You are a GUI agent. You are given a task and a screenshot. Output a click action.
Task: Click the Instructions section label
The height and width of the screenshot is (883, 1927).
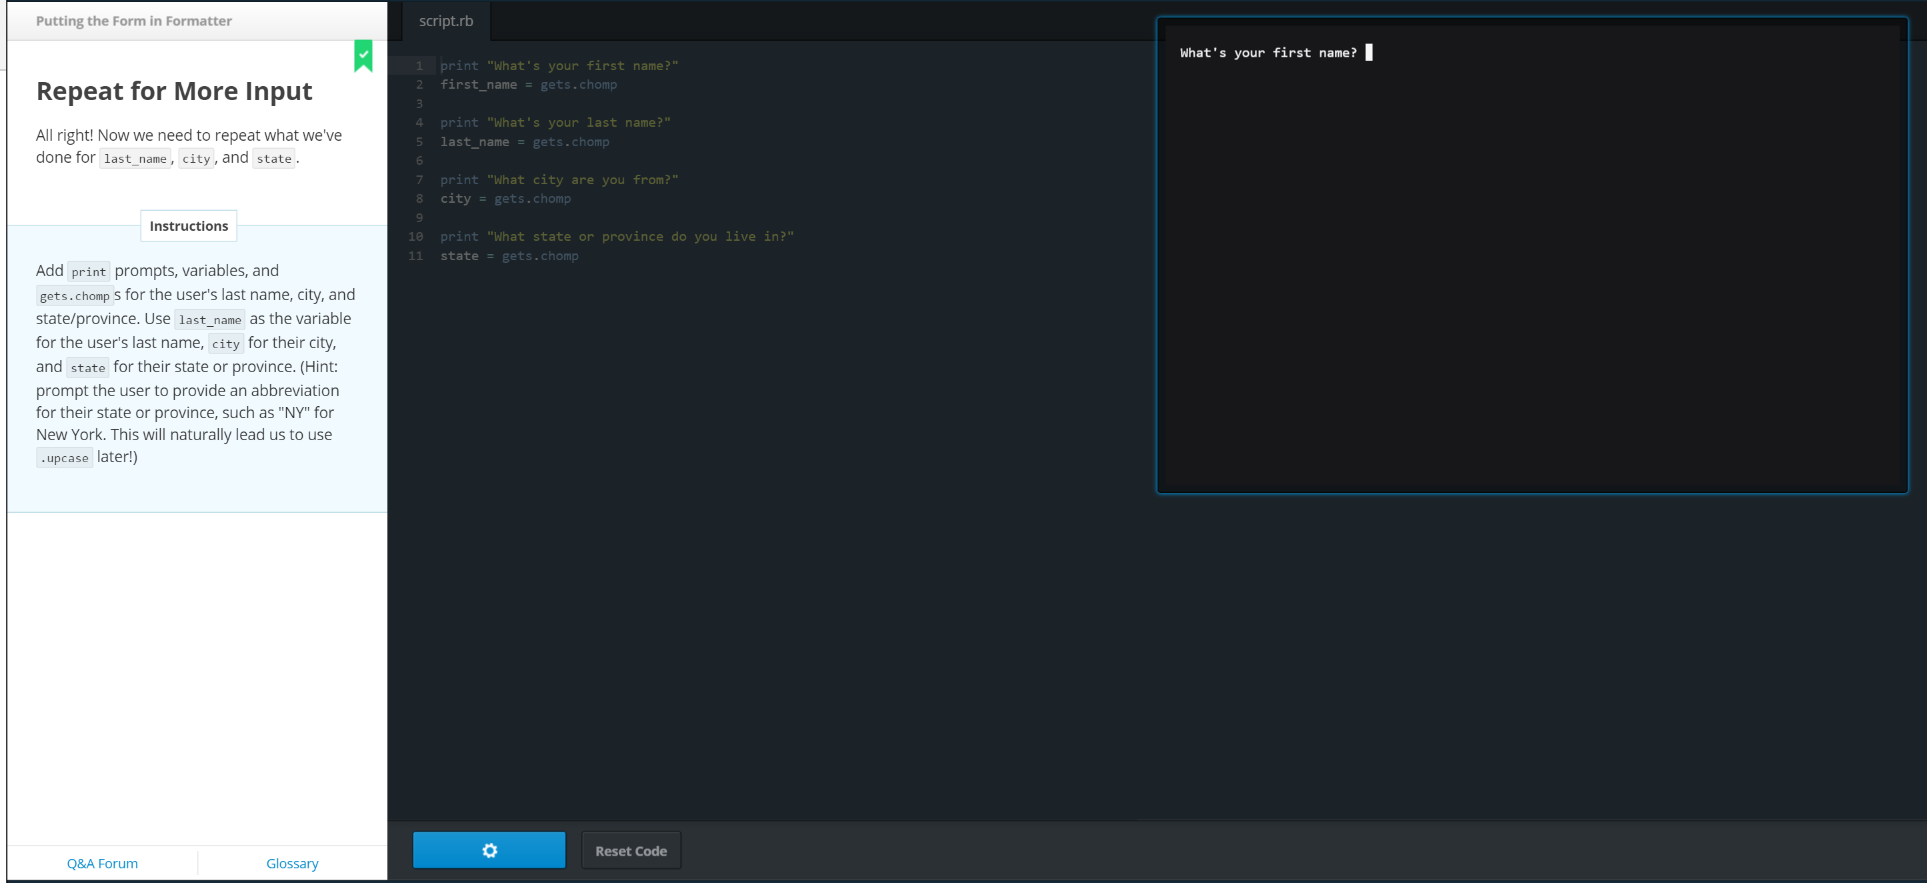(x=189, y=226)
